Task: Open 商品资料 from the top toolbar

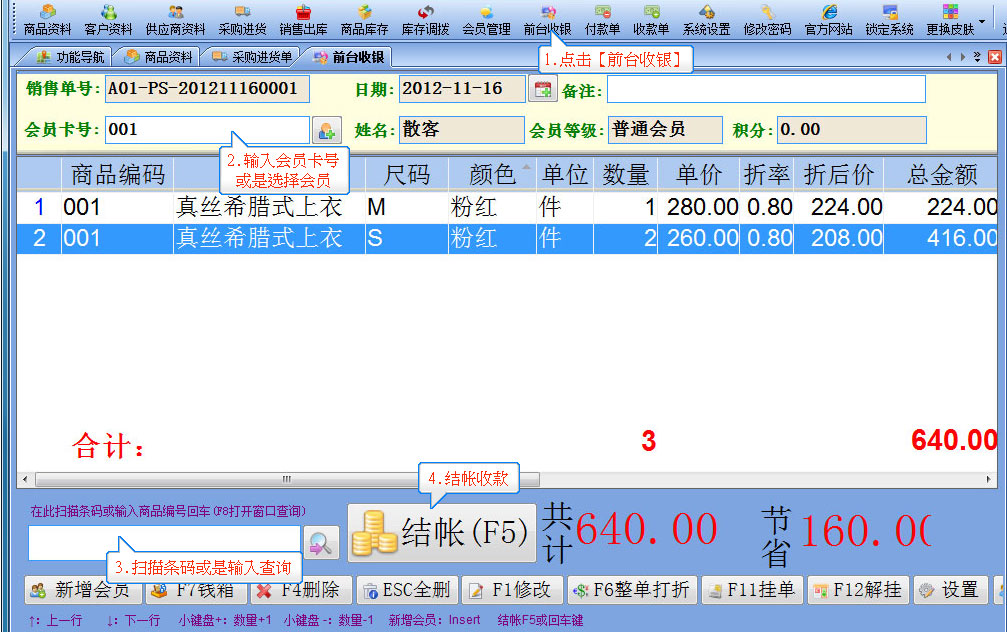Action: pyautogui.click(x=47, y=19)
